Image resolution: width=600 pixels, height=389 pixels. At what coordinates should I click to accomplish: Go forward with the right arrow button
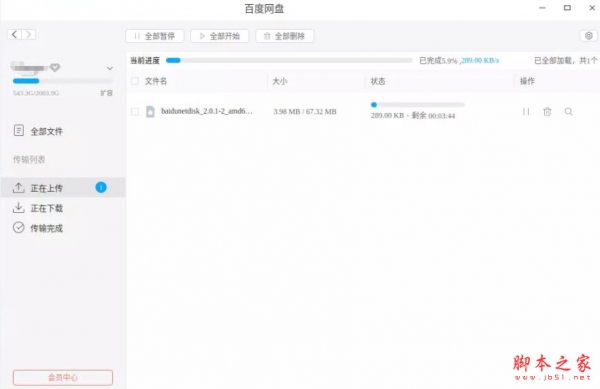pos(29,34)
